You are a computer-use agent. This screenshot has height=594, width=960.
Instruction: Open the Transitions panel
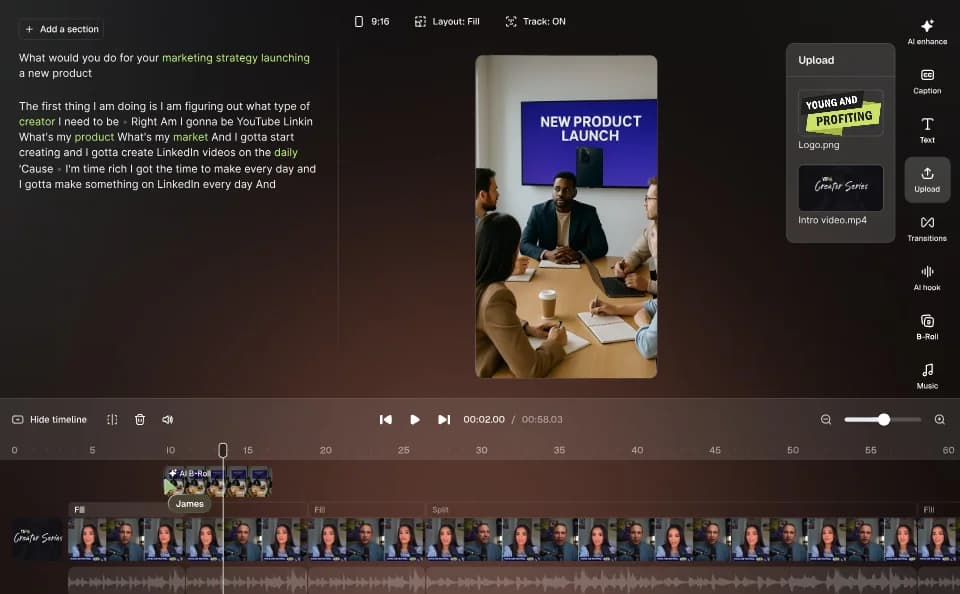point(926,228)
